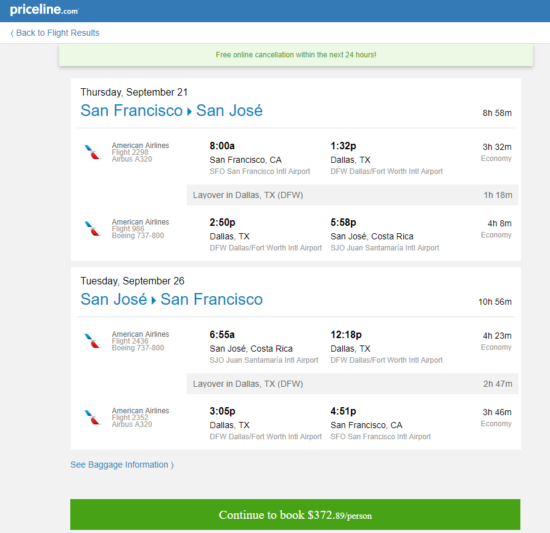Click the arrow between San Francisco and San José
The width and height of the screenshot is (550, 533).
tap(189, 112)
